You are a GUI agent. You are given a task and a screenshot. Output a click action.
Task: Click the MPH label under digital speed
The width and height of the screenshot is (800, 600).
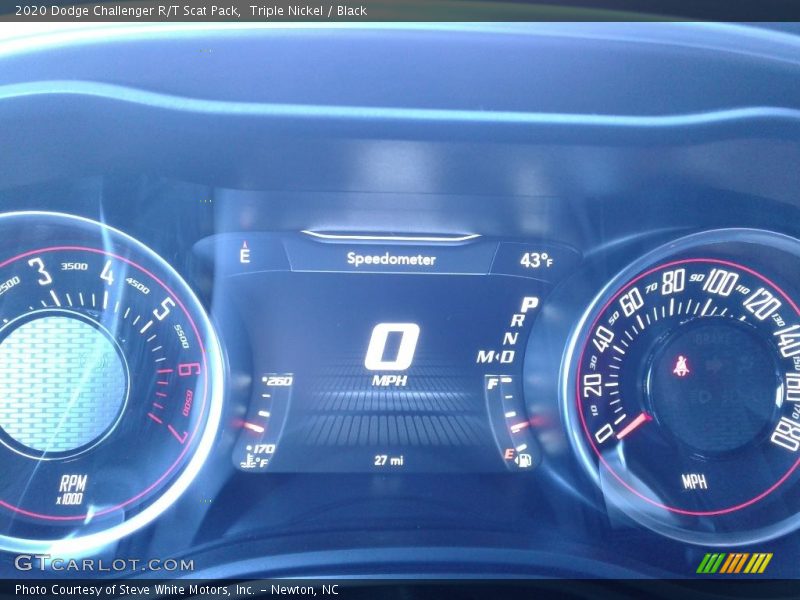pyautogui.click(x=389, y=381)
